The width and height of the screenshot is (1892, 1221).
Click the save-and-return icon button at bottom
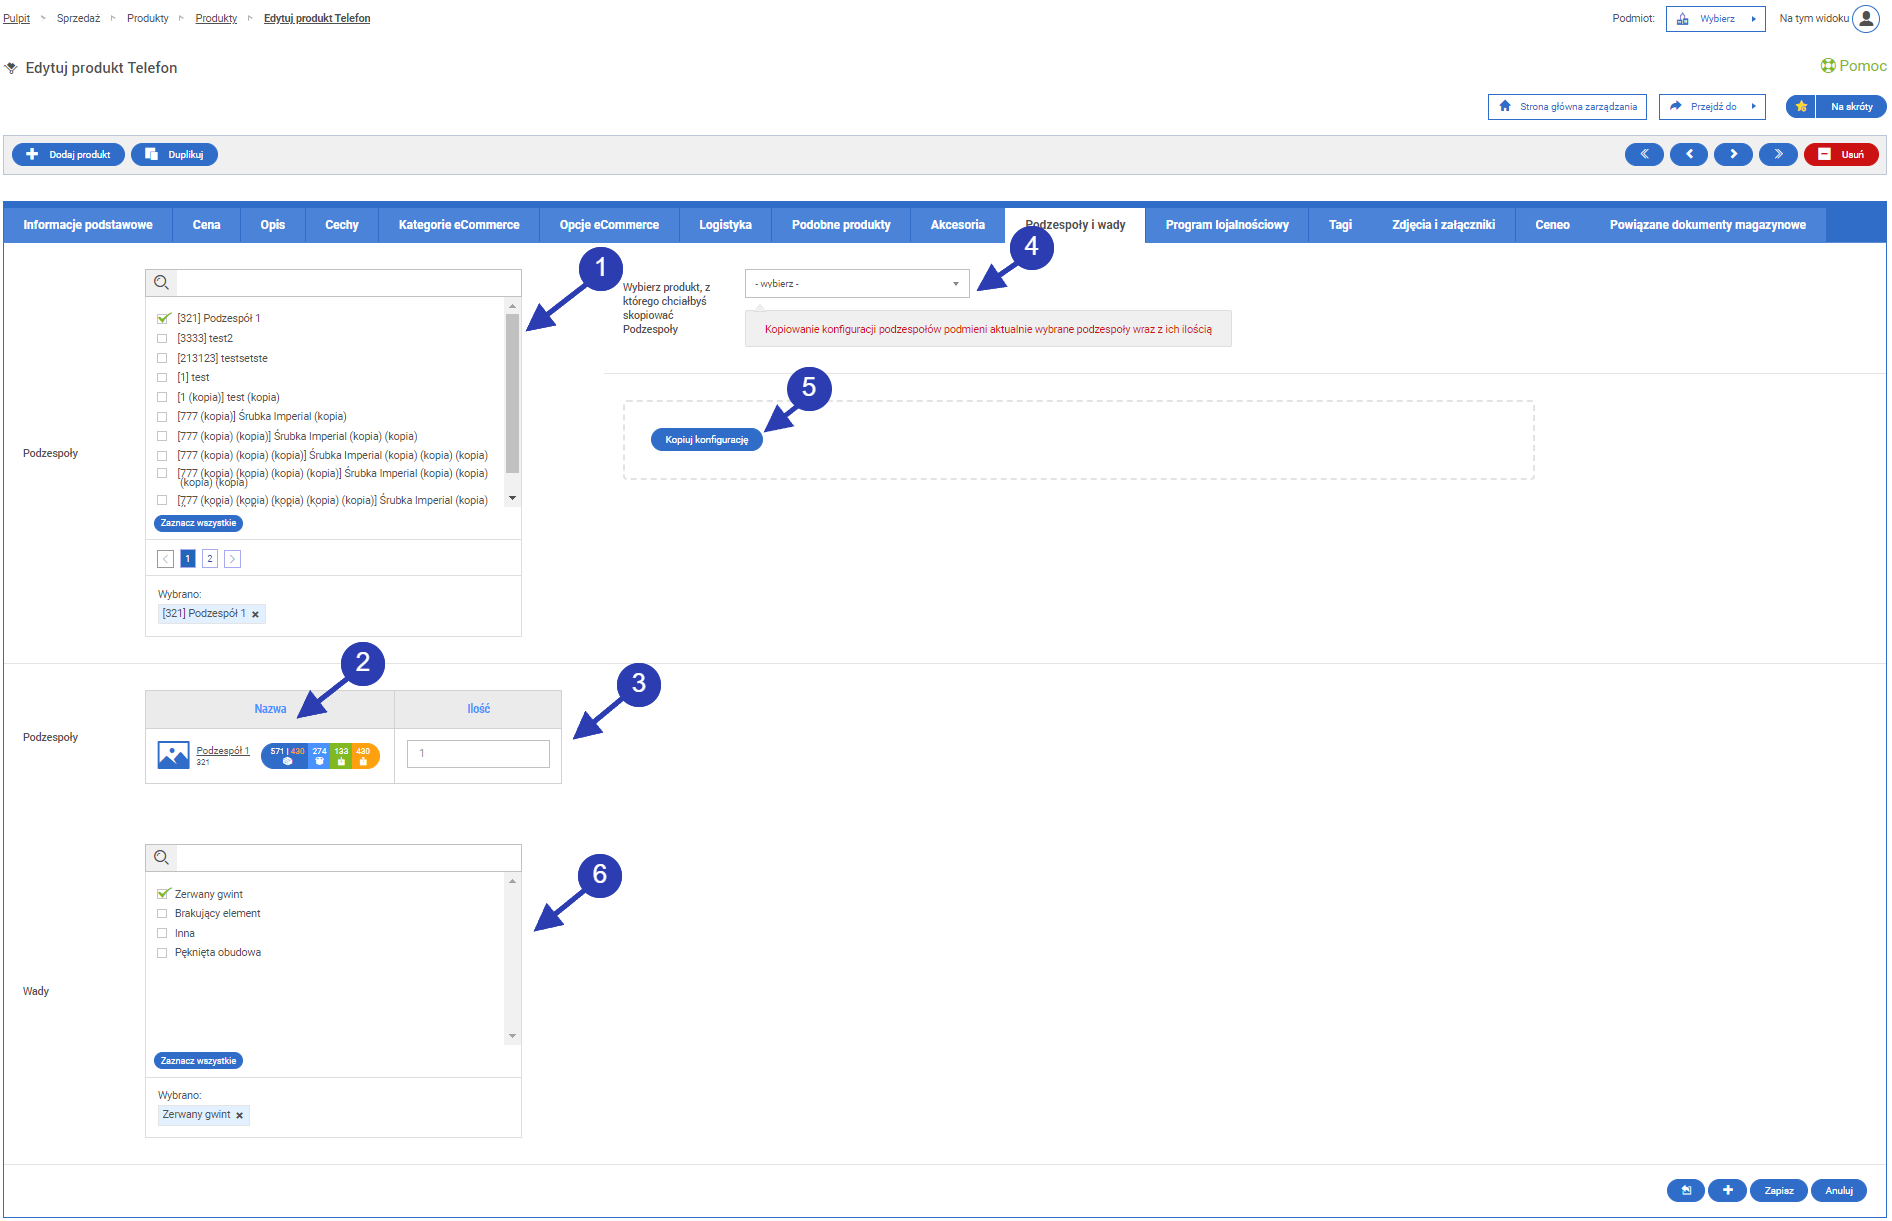1685,1190
